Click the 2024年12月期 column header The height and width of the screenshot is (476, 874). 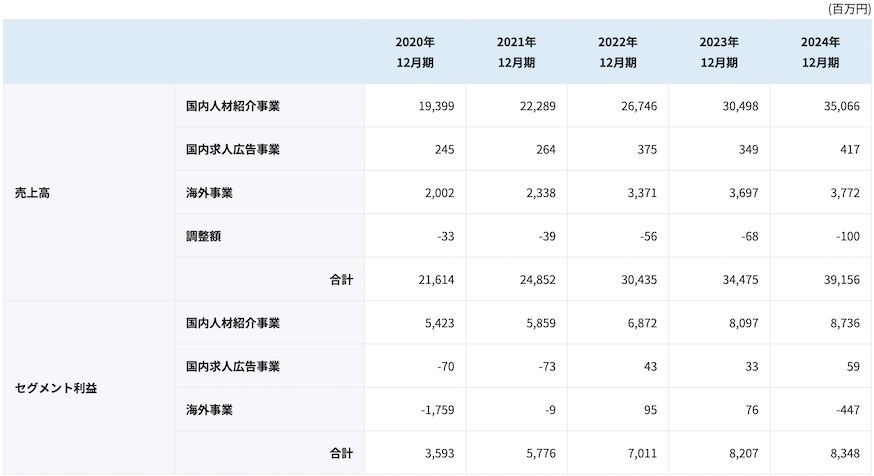(x=820, y=52)
